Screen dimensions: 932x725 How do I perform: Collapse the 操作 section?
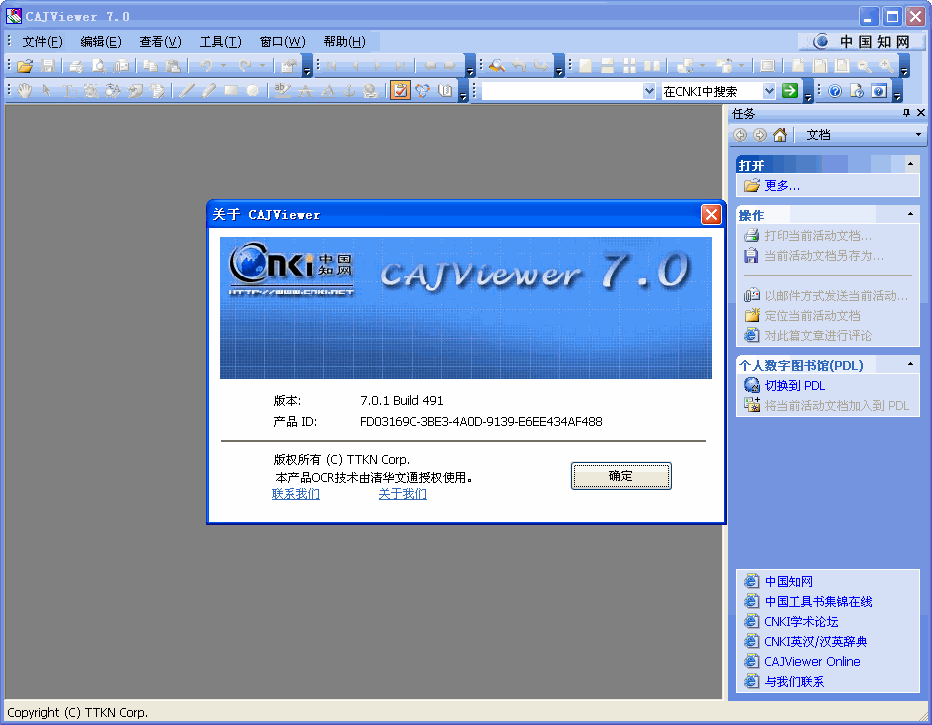point(909,213)
